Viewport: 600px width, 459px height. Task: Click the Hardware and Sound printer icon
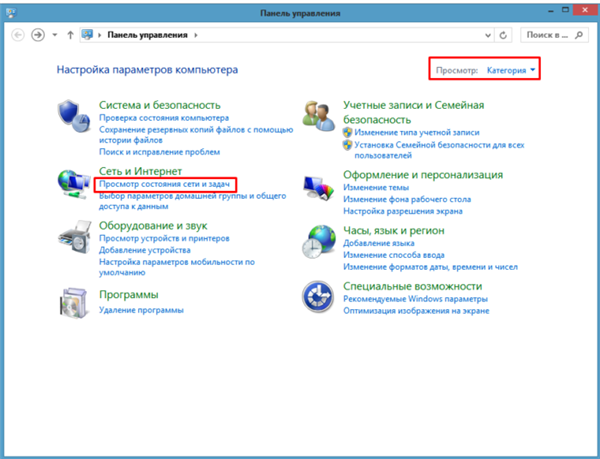[x=75, y=237]
